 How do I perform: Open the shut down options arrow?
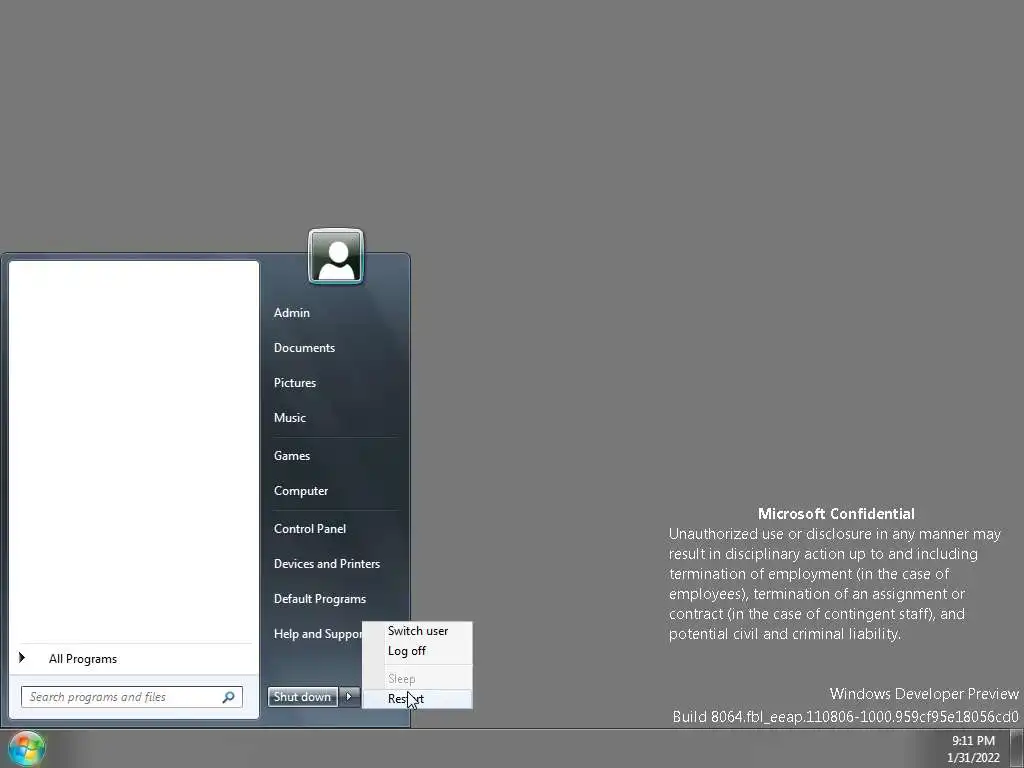[349, 697]
